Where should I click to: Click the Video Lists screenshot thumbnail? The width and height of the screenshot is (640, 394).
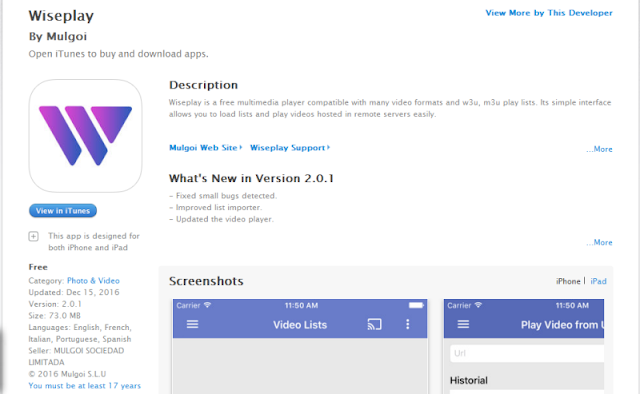[300, 347]
